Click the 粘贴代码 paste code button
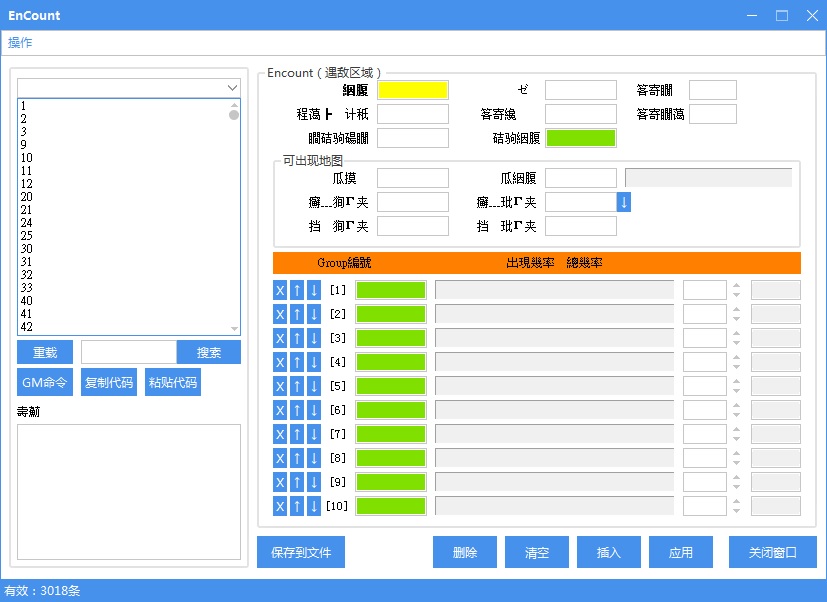 click(172, 383)
